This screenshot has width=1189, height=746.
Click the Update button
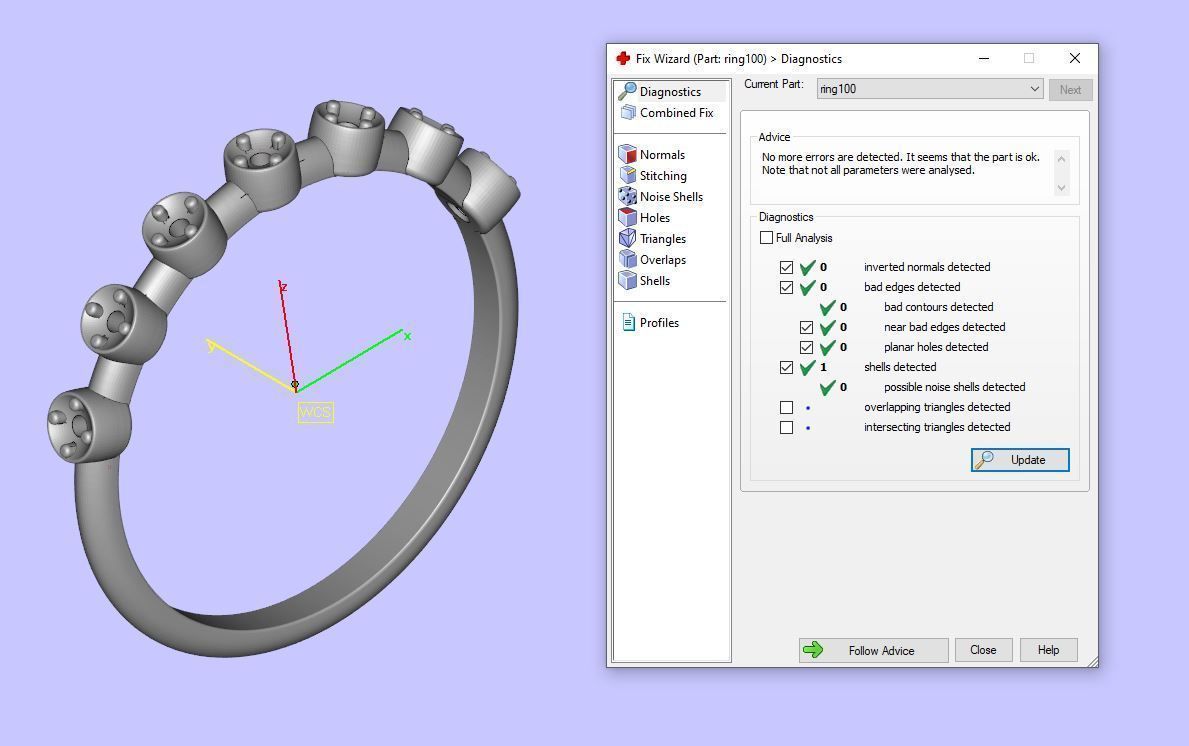[1020, 460]
